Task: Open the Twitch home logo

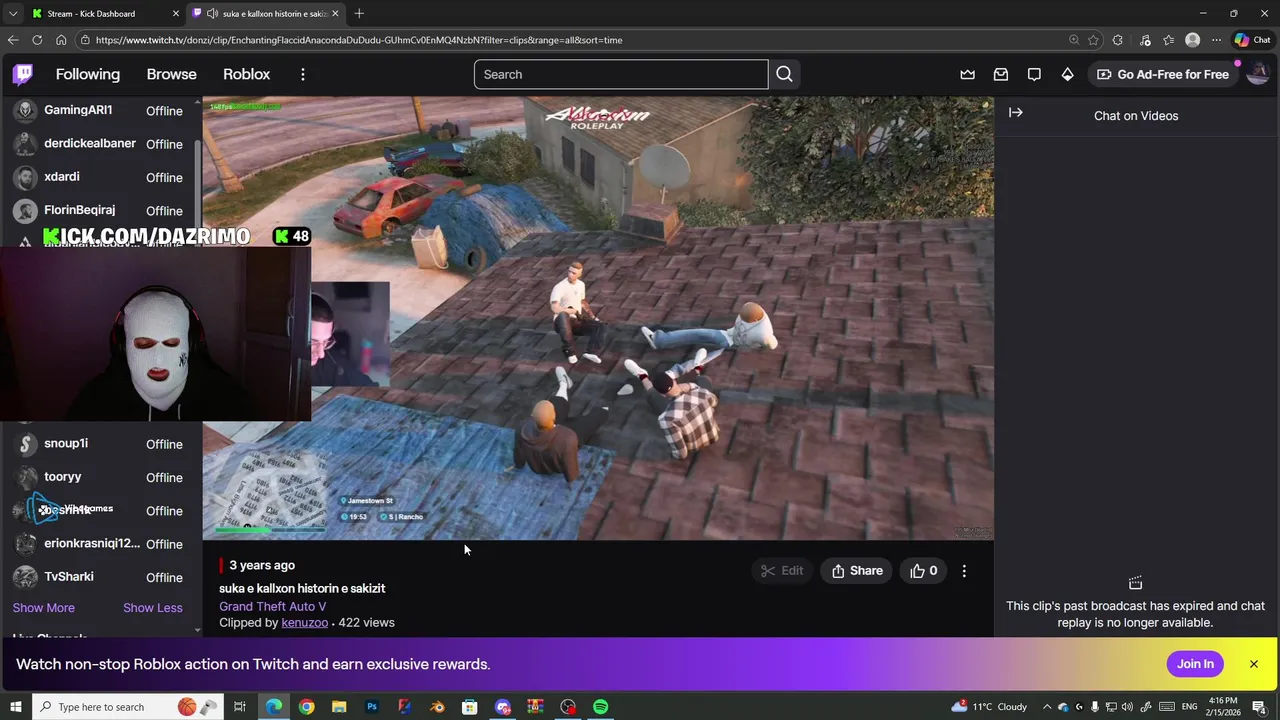Action: coord(23,74)
